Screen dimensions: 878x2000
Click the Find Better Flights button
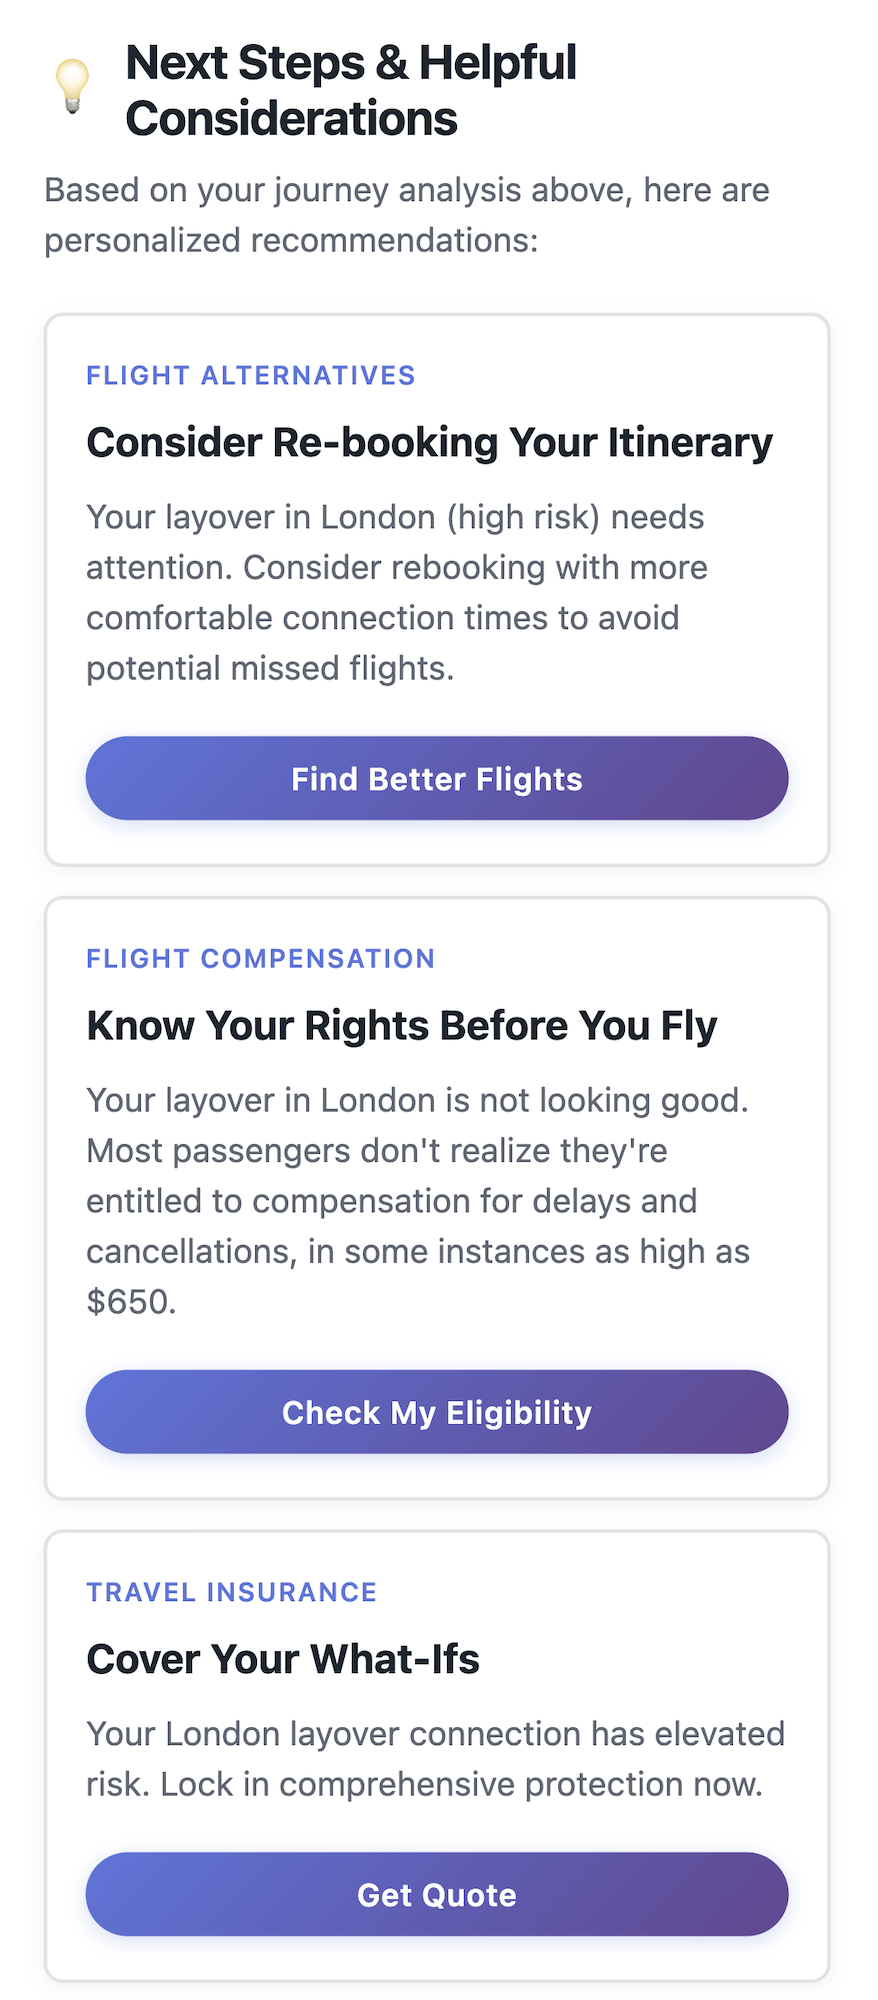tap(437, 779)
